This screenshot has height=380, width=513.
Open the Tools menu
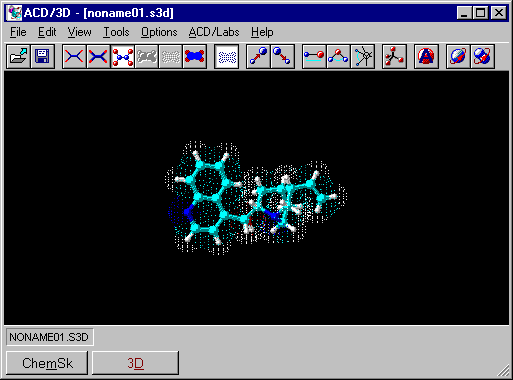point(116,32)
